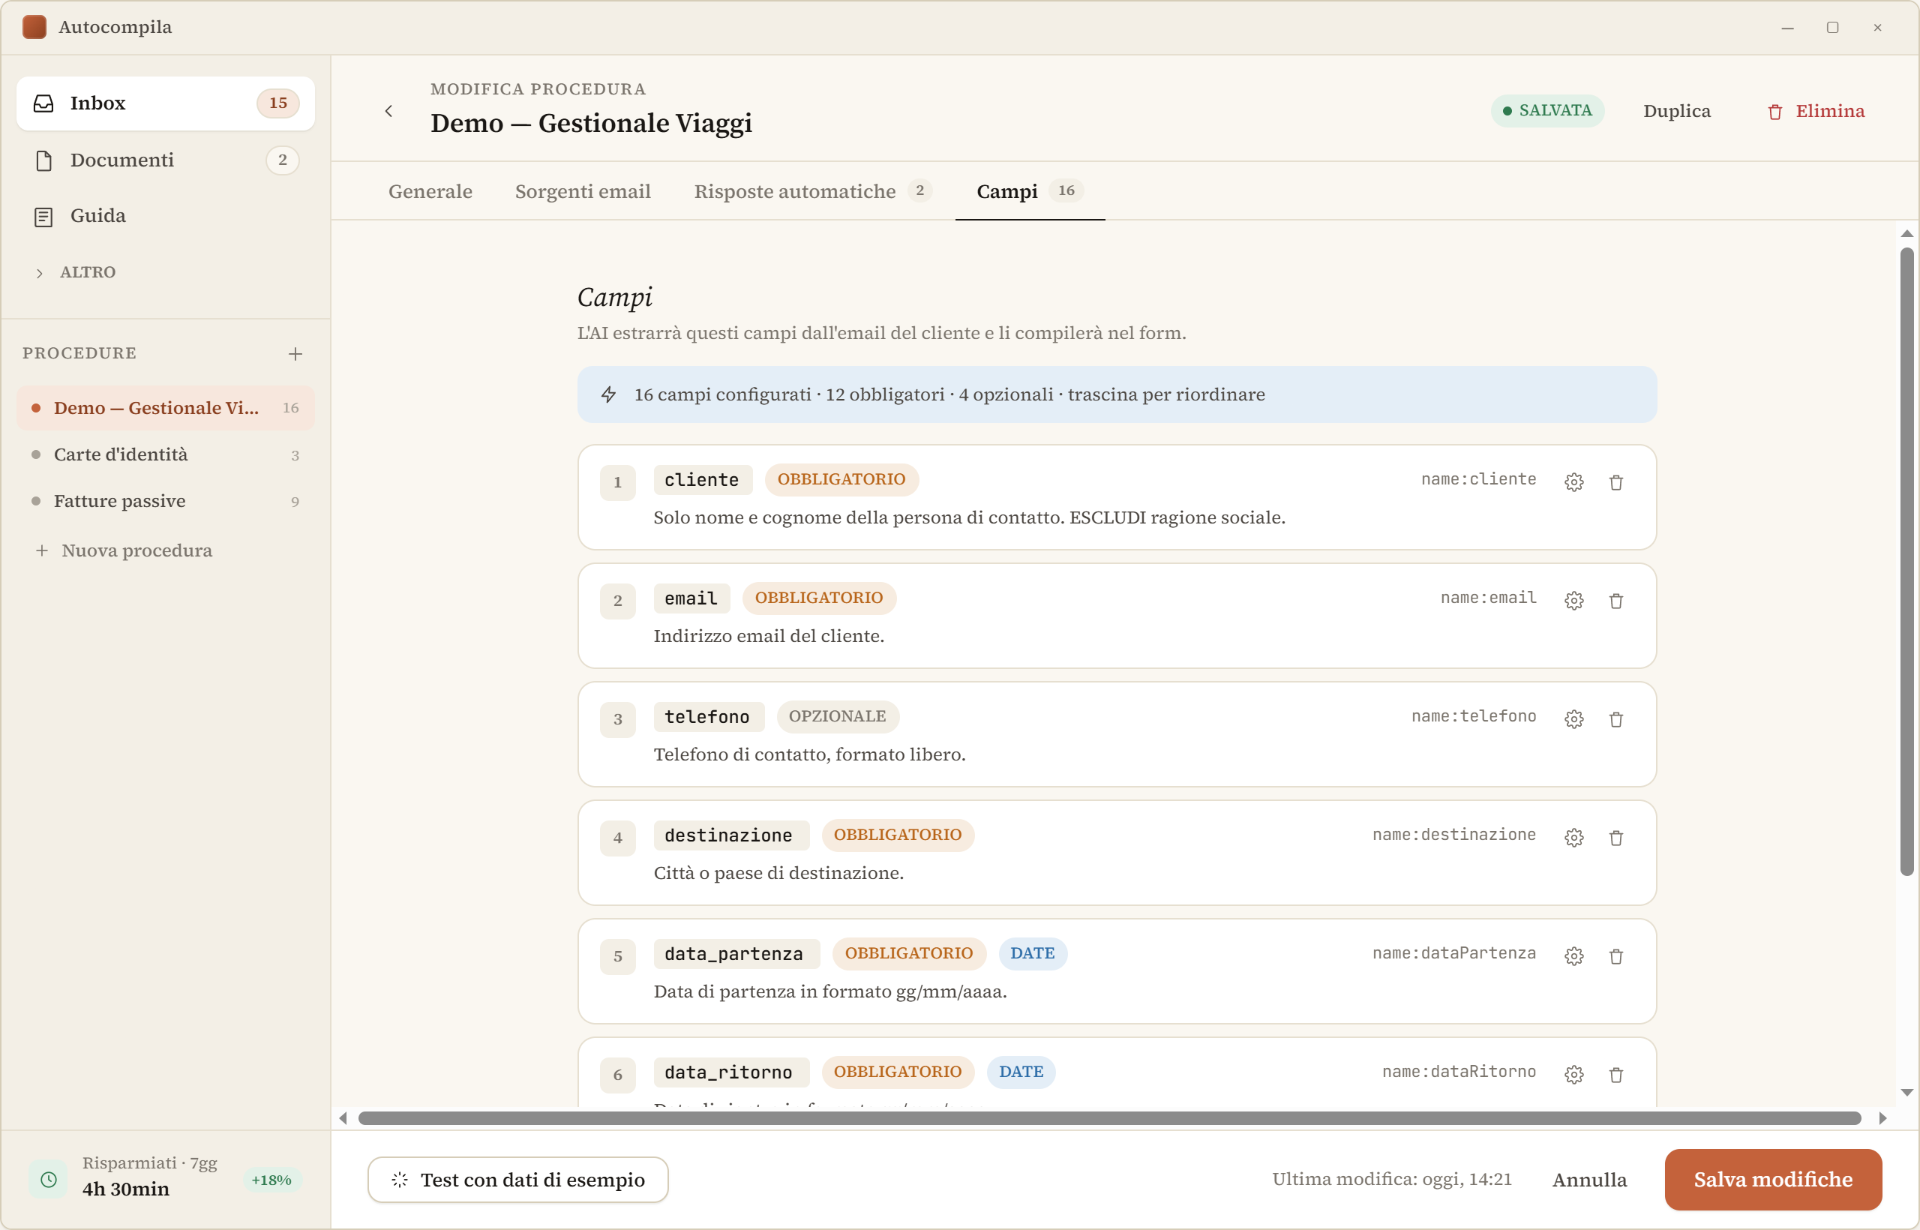1920x1230 pixels.
Task: Add a procedure with the plus icon
Action: click(295, 353)
